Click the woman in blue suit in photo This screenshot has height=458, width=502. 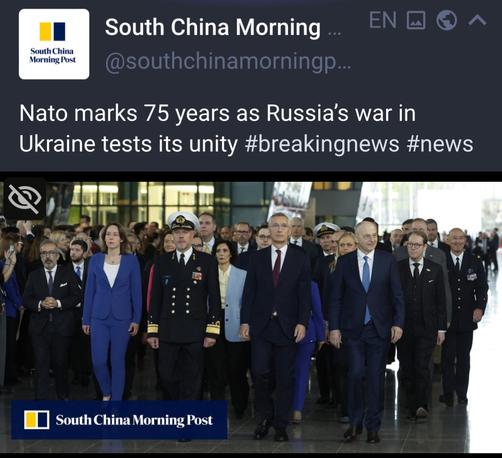click(112, 312)
